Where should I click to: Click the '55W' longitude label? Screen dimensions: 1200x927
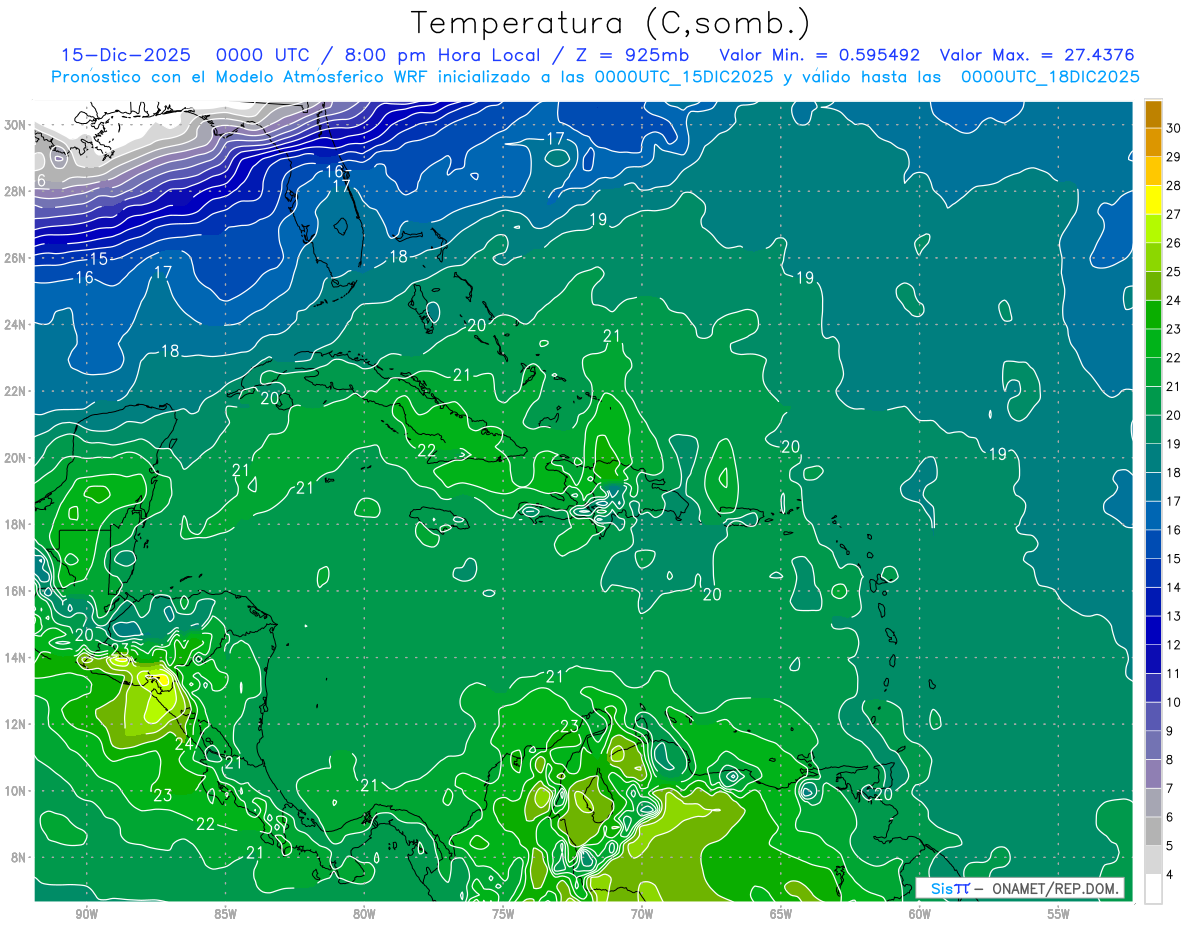(x=1059, y=914)
